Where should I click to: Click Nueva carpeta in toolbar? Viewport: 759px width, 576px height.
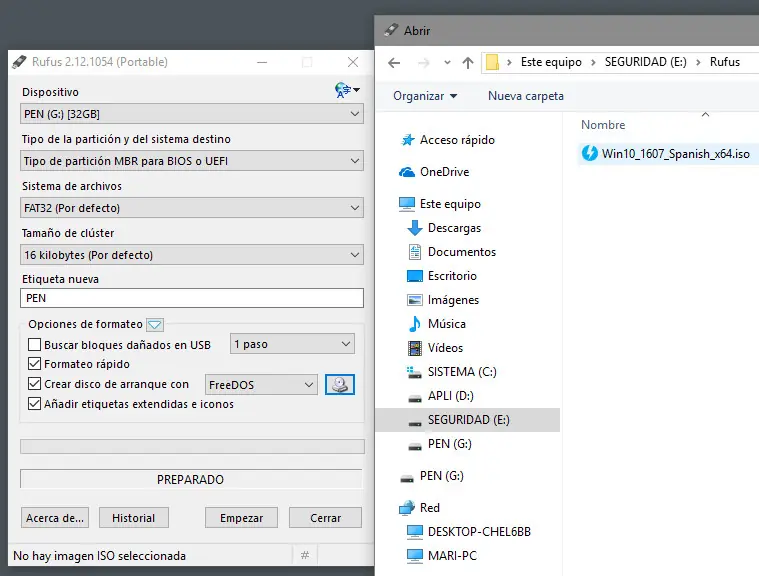526,96
